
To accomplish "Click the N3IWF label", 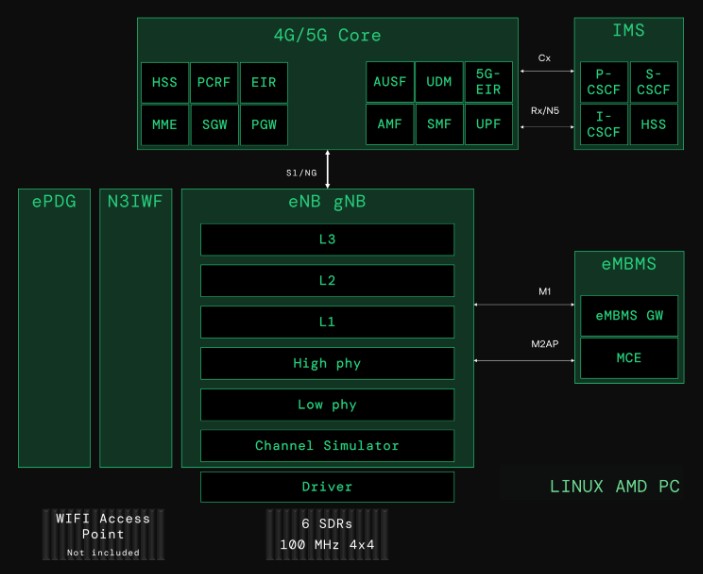I will pyautogui.click(x=135, y=201).
